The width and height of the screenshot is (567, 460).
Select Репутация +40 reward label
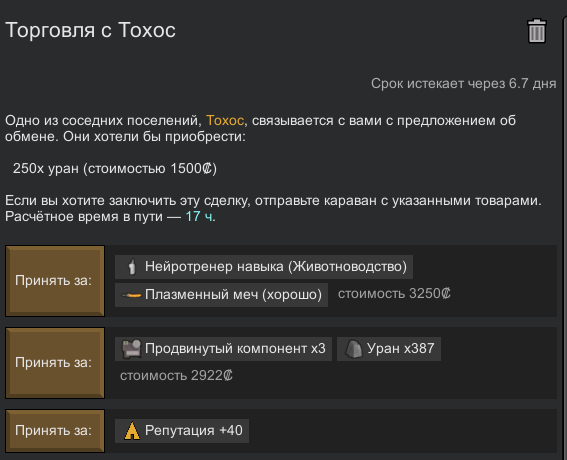193,431
